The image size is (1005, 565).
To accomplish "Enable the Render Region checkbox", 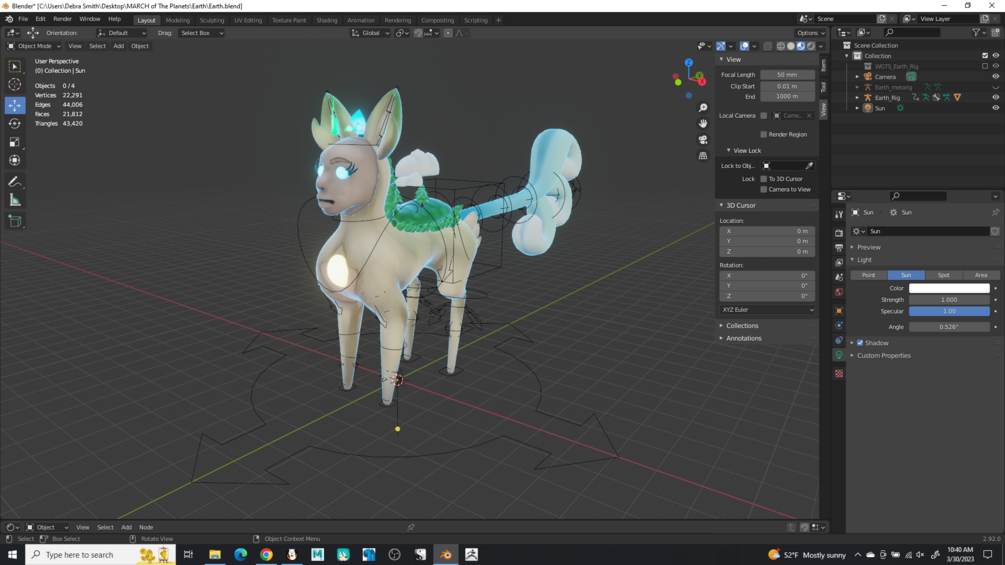I will tap(763, 135).
